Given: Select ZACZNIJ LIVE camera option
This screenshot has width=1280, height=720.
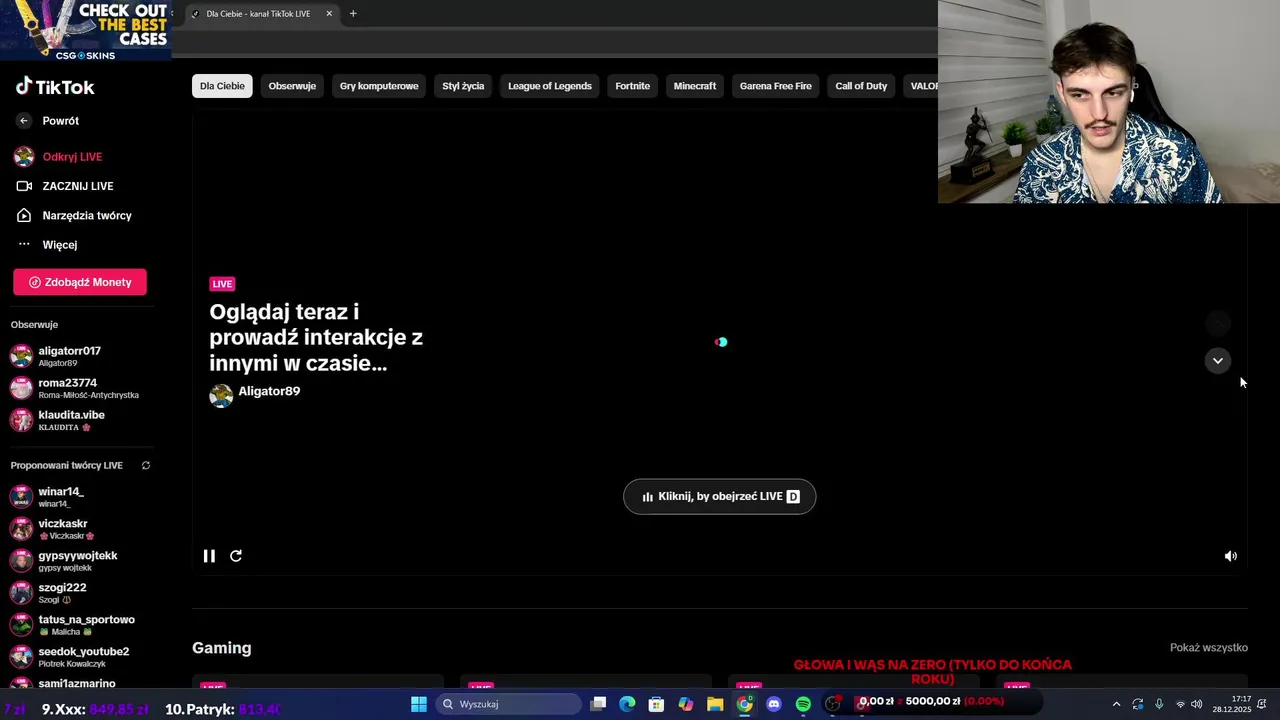Looking at the screenshot, I should coord(77,186).
